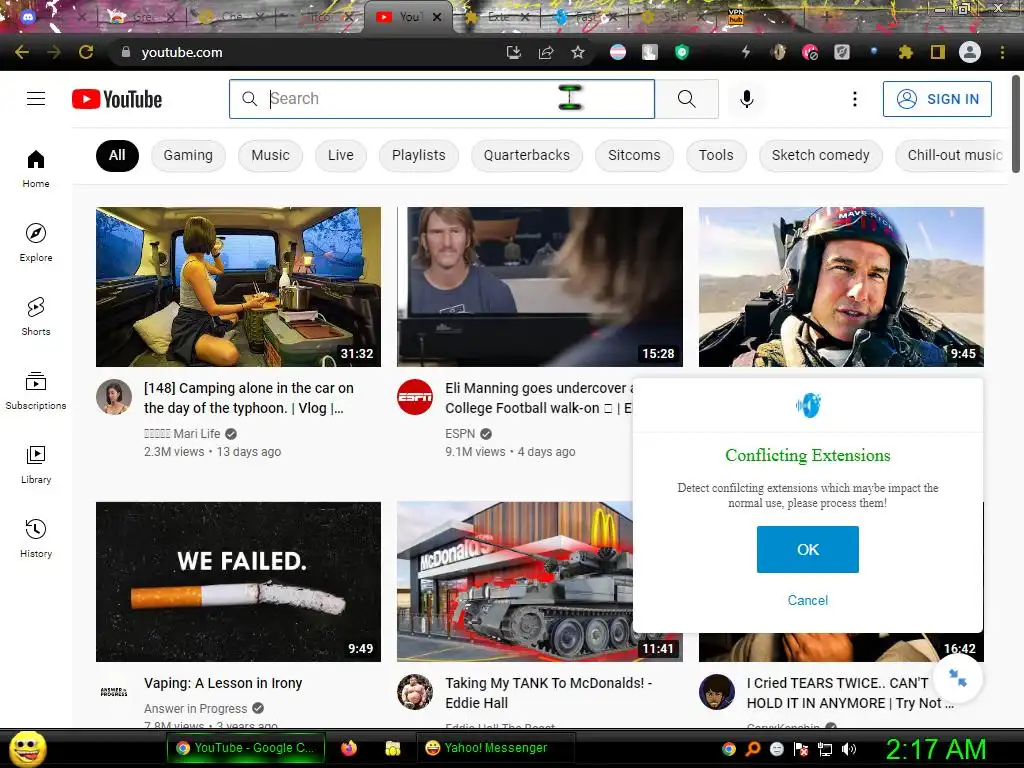The height and width of the screenshot is (768, 1024).
Task: Bookmark the page with the star icon
Action: coord(578,52)
